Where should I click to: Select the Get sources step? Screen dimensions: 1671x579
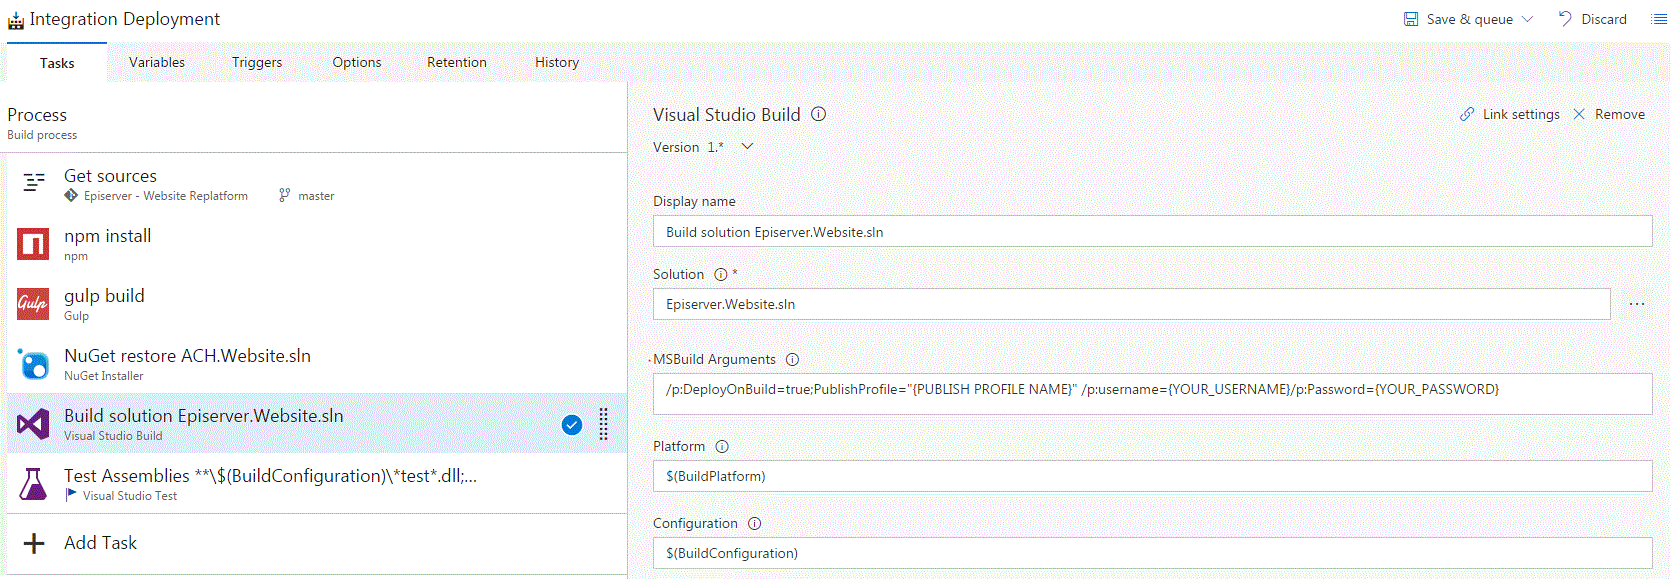tap(317, 184)
